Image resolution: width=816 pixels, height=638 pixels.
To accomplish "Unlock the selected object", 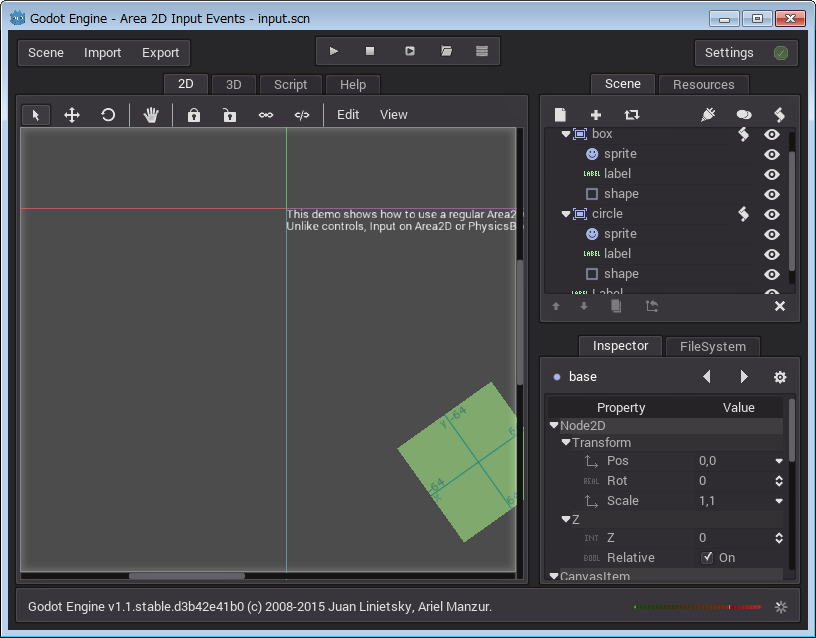I will [230, 115].
